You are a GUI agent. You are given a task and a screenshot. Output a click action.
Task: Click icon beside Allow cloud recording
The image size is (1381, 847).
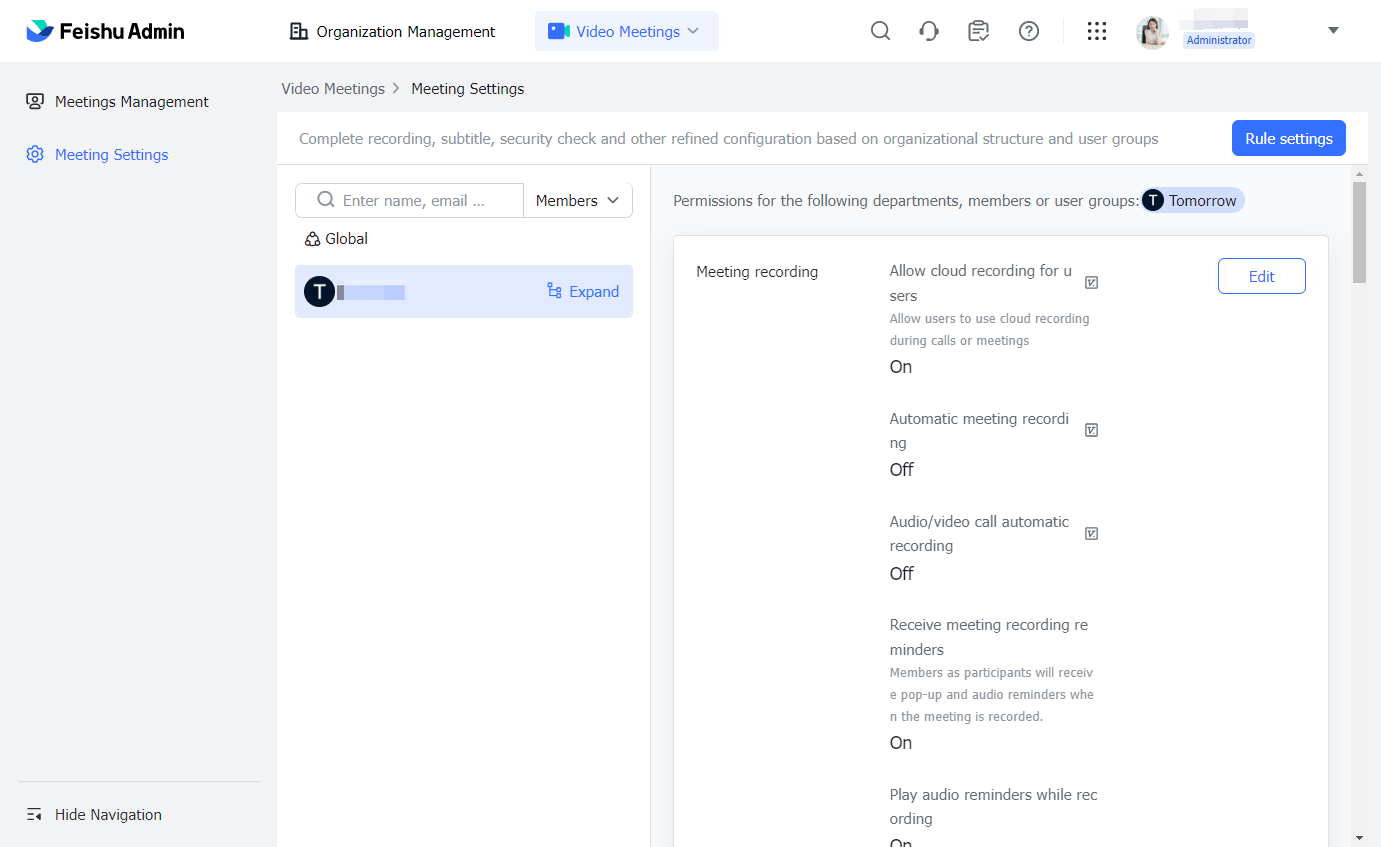tap(1092, 283)
